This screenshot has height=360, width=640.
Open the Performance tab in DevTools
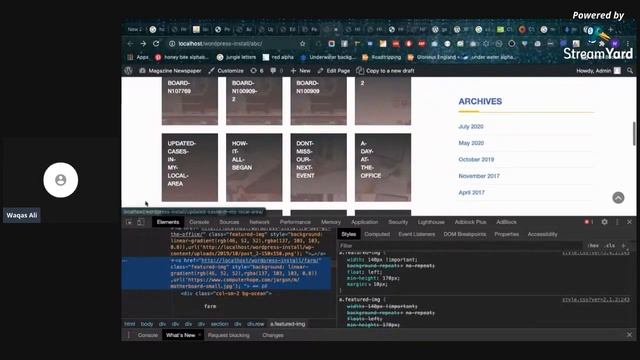[x=295, y=222]
